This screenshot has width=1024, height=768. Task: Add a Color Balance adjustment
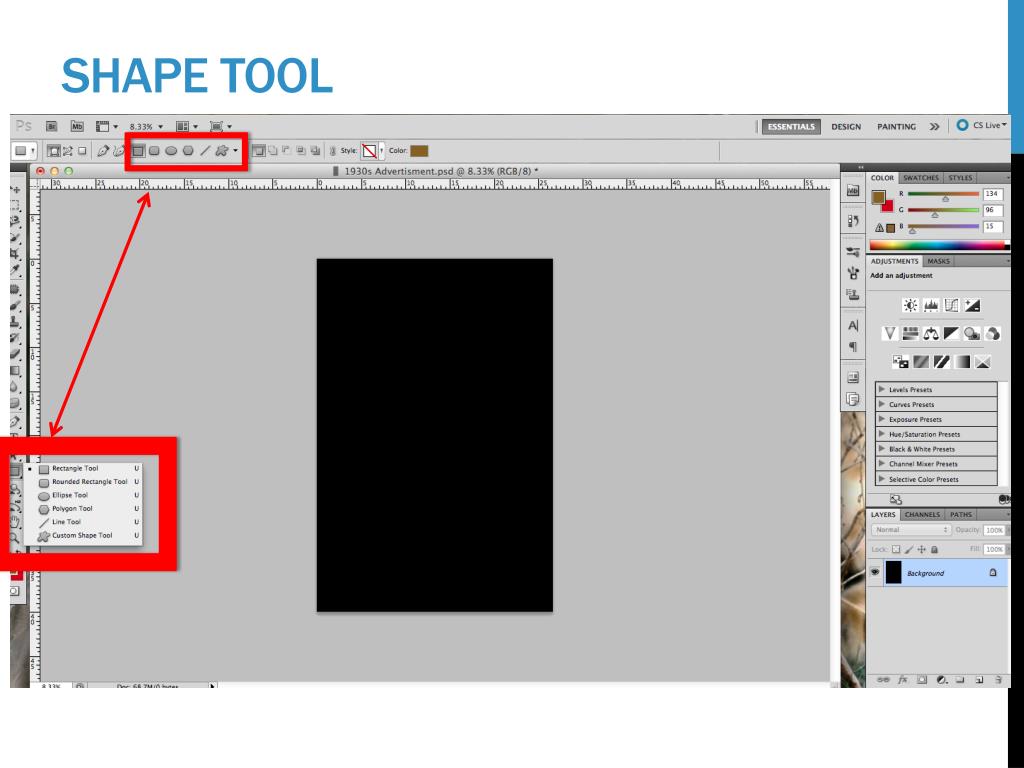click(931, 334)
